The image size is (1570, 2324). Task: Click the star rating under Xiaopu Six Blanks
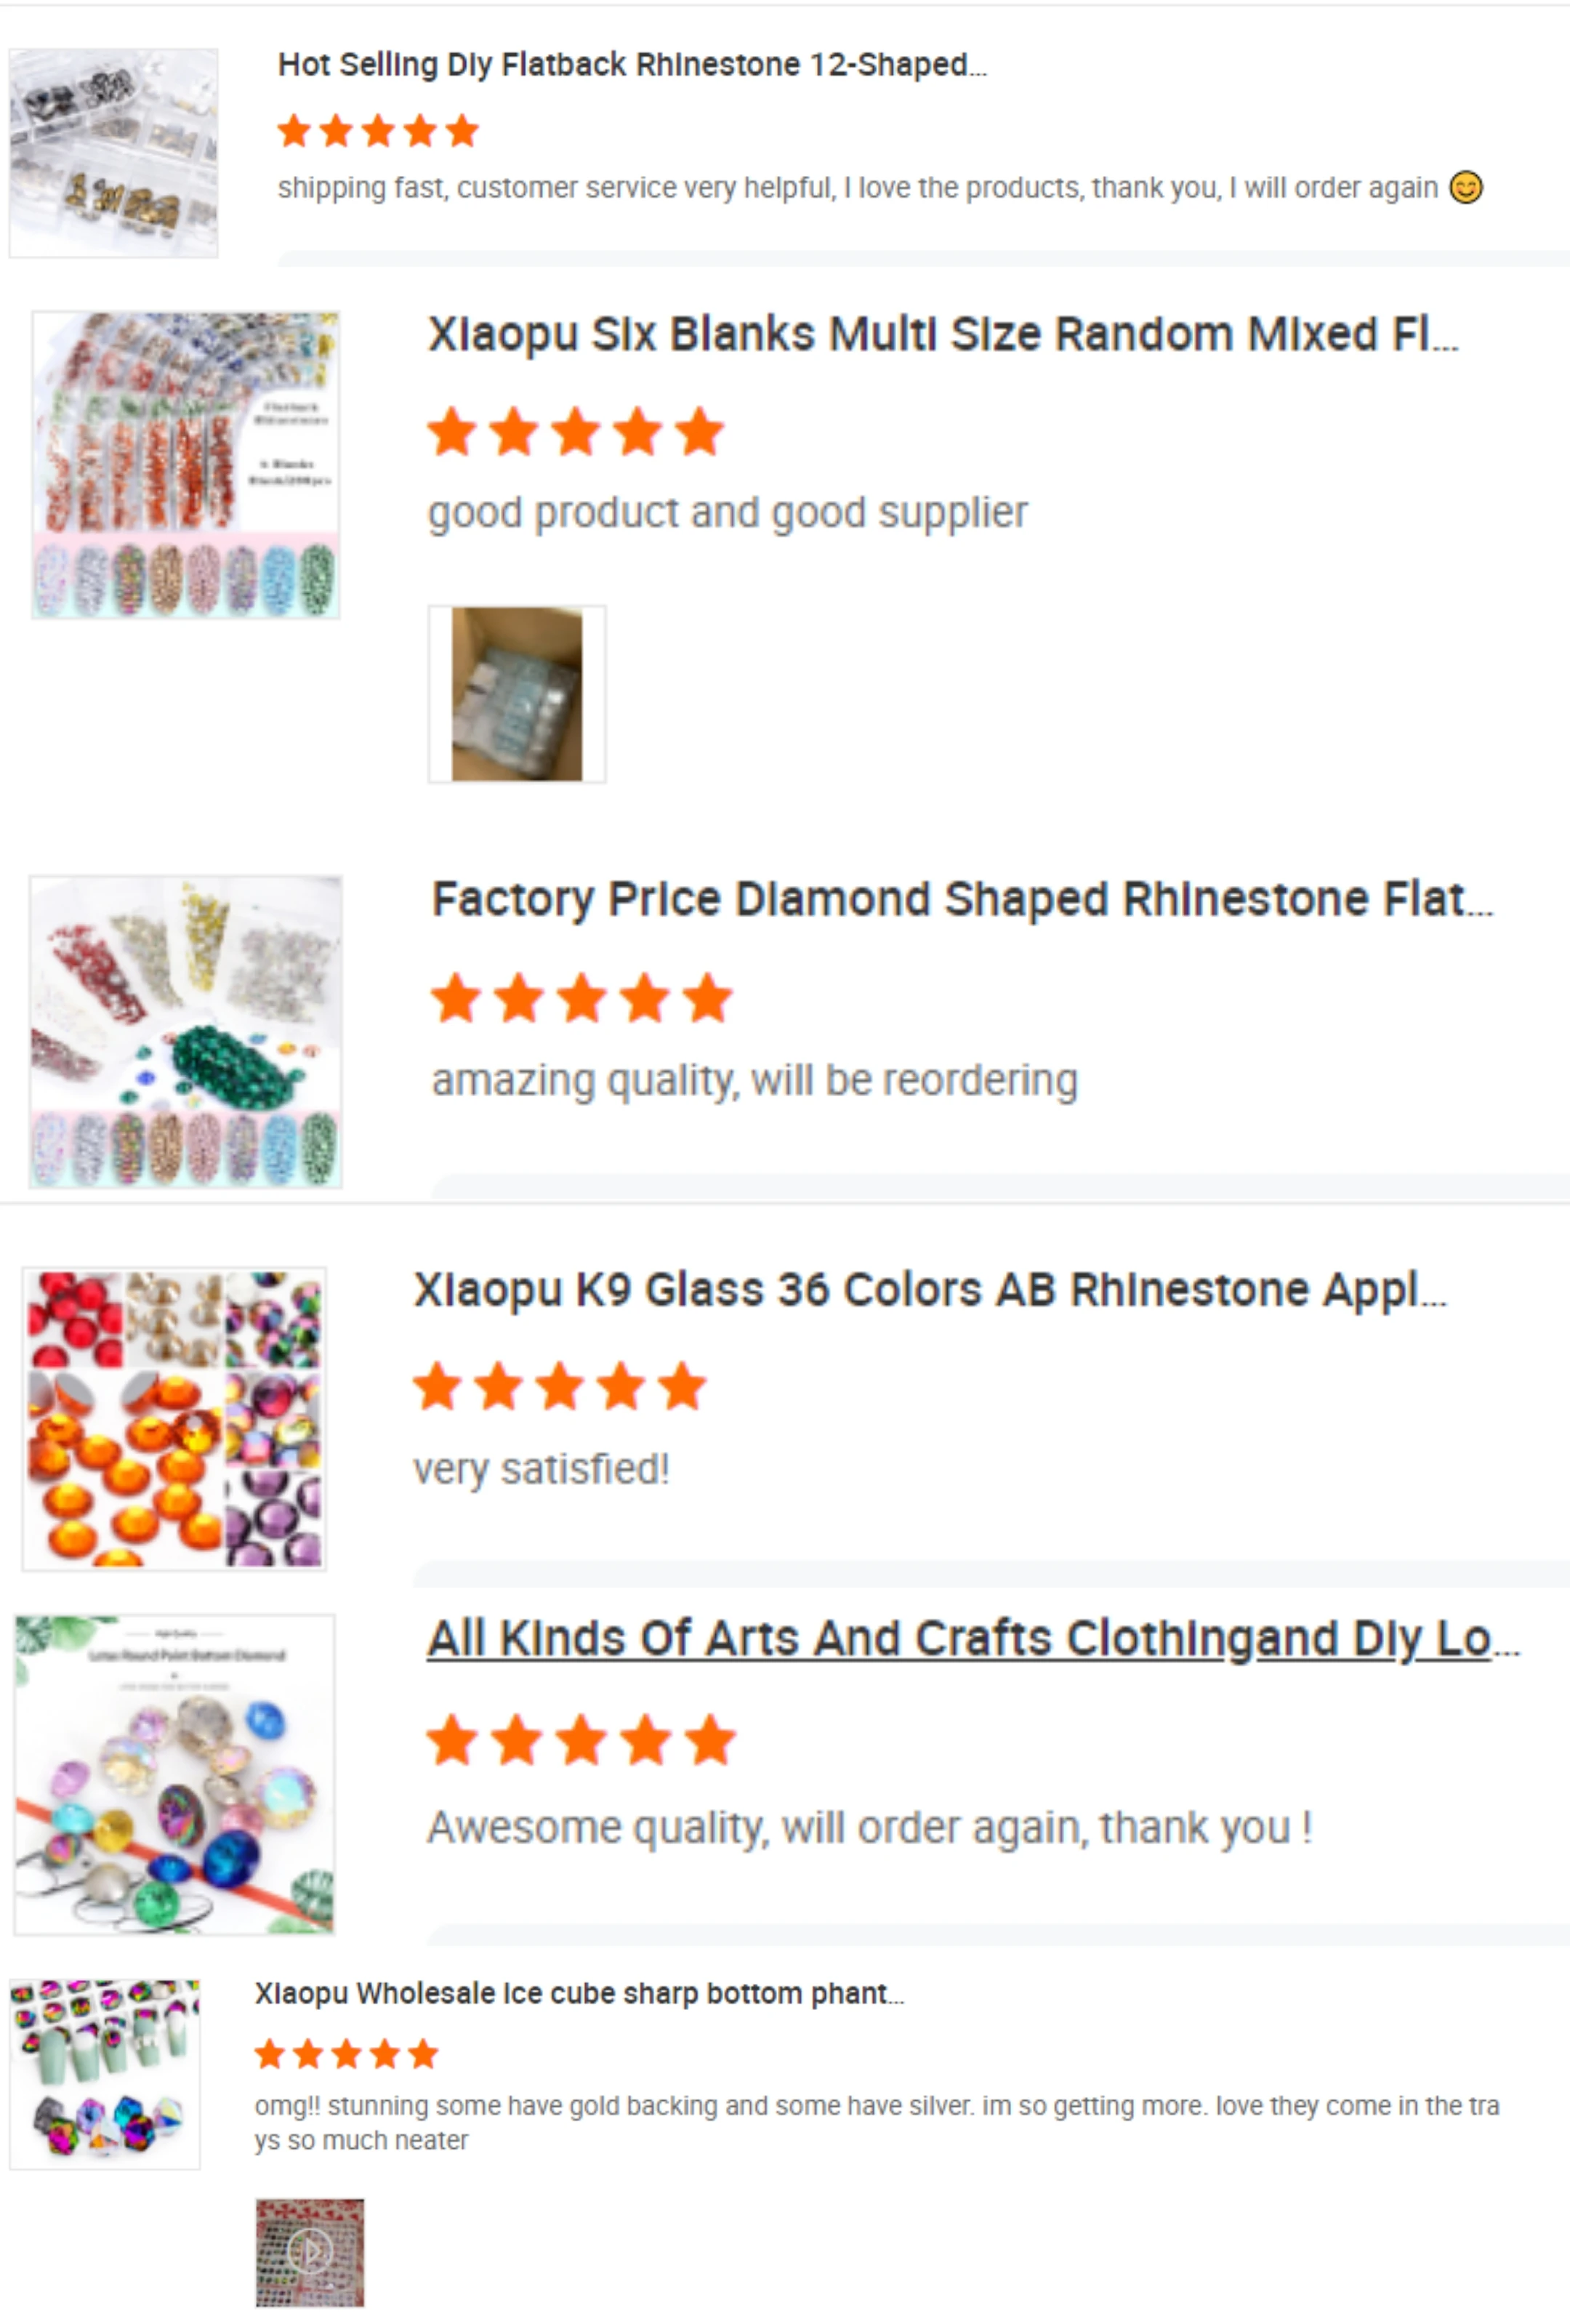coord(576,433)
